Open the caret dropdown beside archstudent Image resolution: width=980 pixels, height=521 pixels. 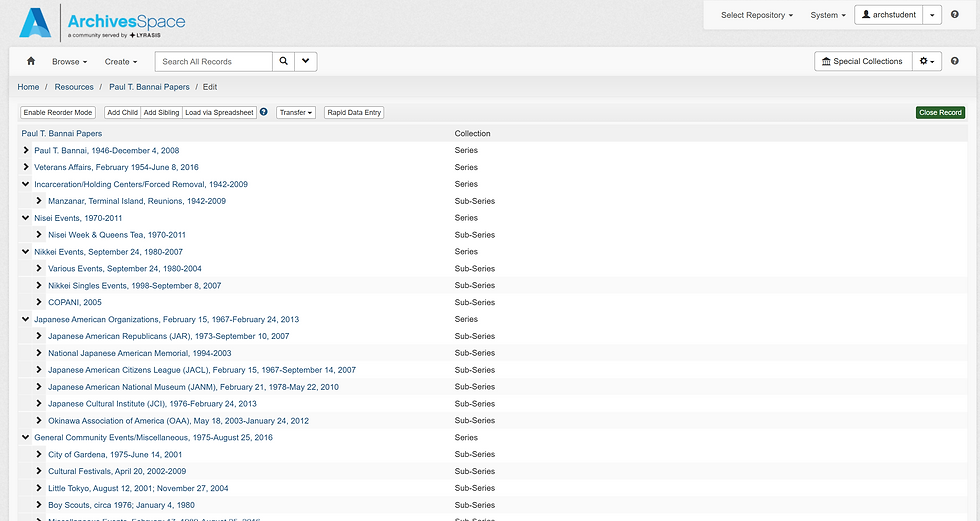(x=932, y=15)
